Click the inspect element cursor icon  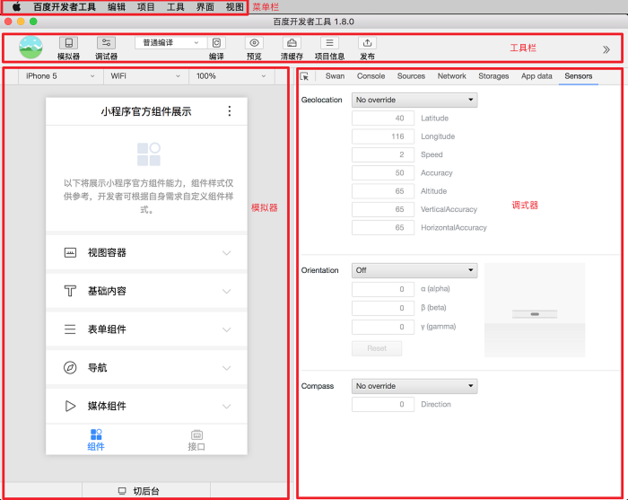click(x=305, y=76)
